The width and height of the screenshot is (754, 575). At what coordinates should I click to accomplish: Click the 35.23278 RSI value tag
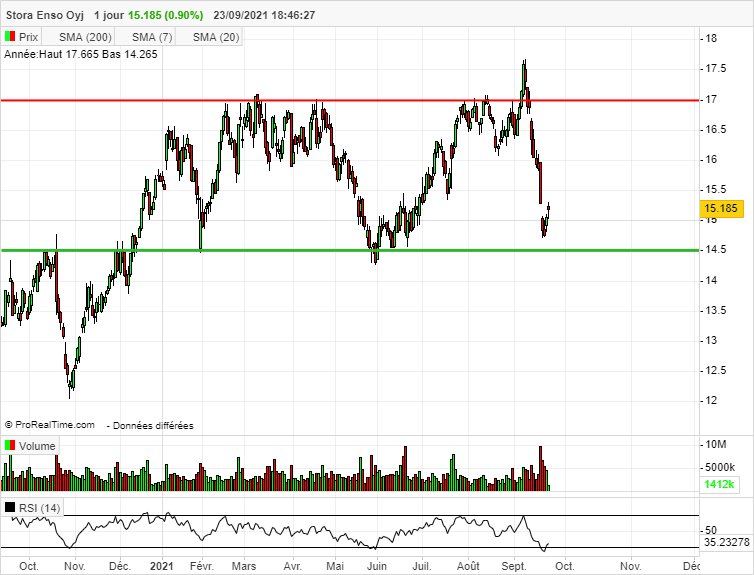pyautogui.click(x=726, y=542)
